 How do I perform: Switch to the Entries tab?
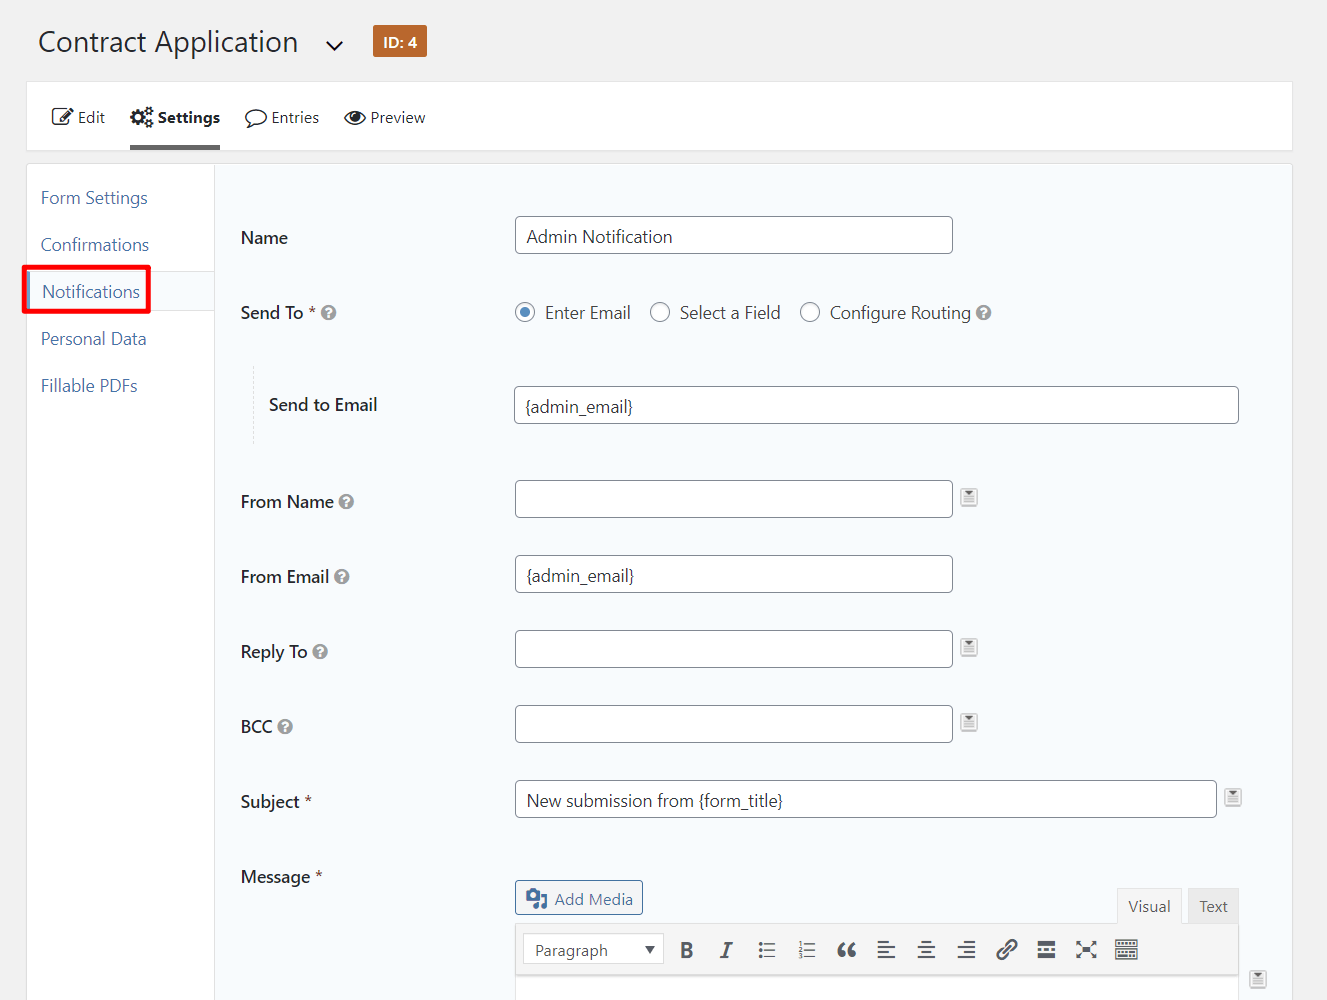pos(282,117)
